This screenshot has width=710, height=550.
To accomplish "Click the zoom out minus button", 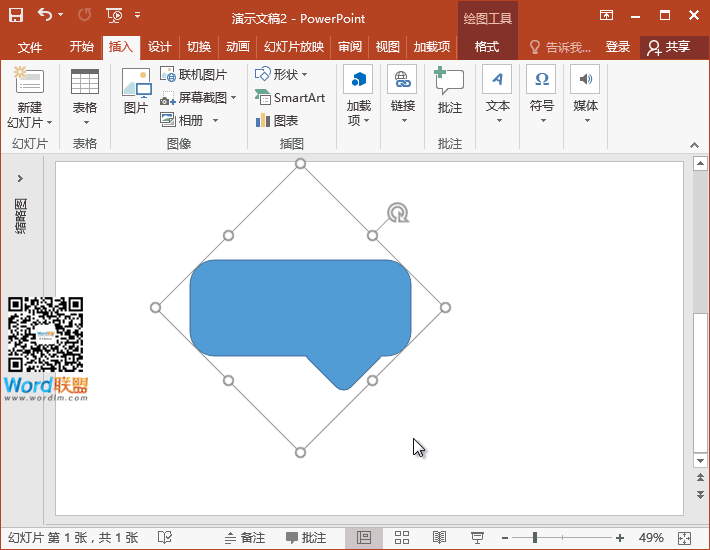I will click(x=505, y=538).
